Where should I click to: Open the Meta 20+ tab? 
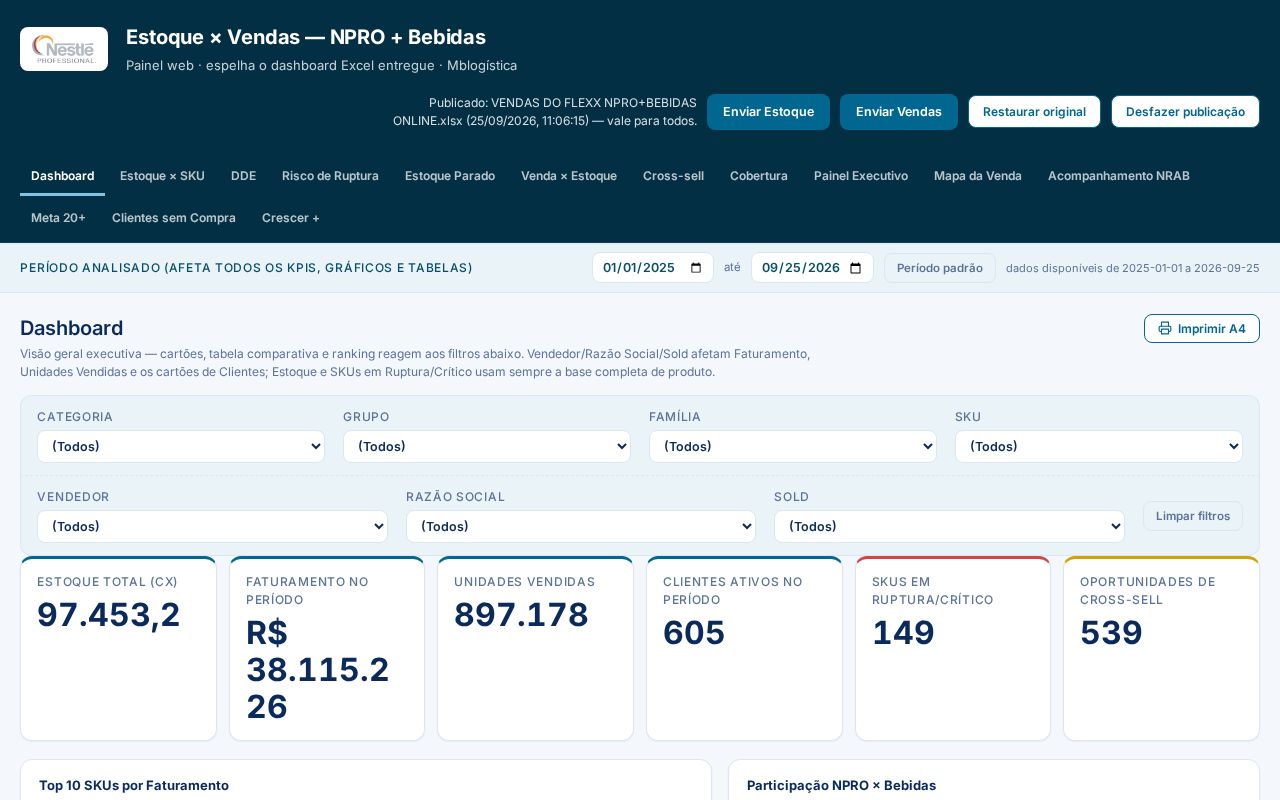coord(58,218)
